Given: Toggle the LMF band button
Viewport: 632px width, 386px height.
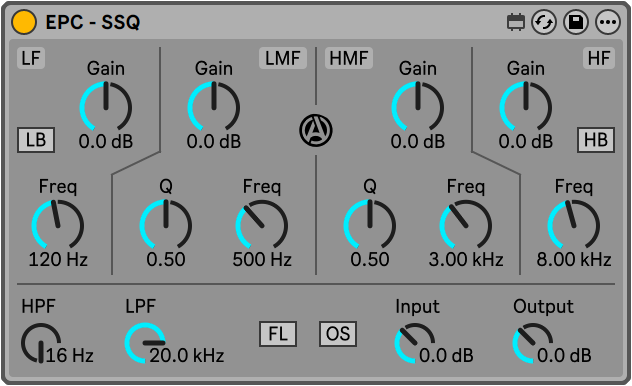Looking at the screenshot, I should pyautogui.click(x=283, y=58).
